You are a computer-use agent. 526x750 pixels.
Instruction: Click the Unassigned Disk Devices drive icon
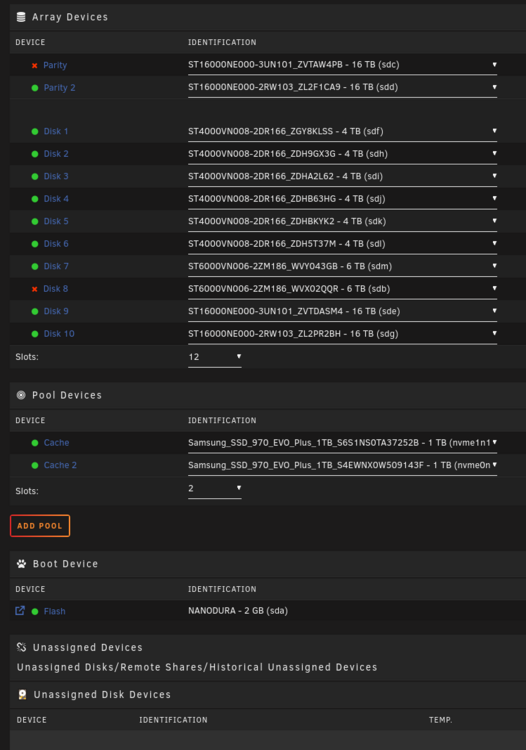click(x=22, y=695)
